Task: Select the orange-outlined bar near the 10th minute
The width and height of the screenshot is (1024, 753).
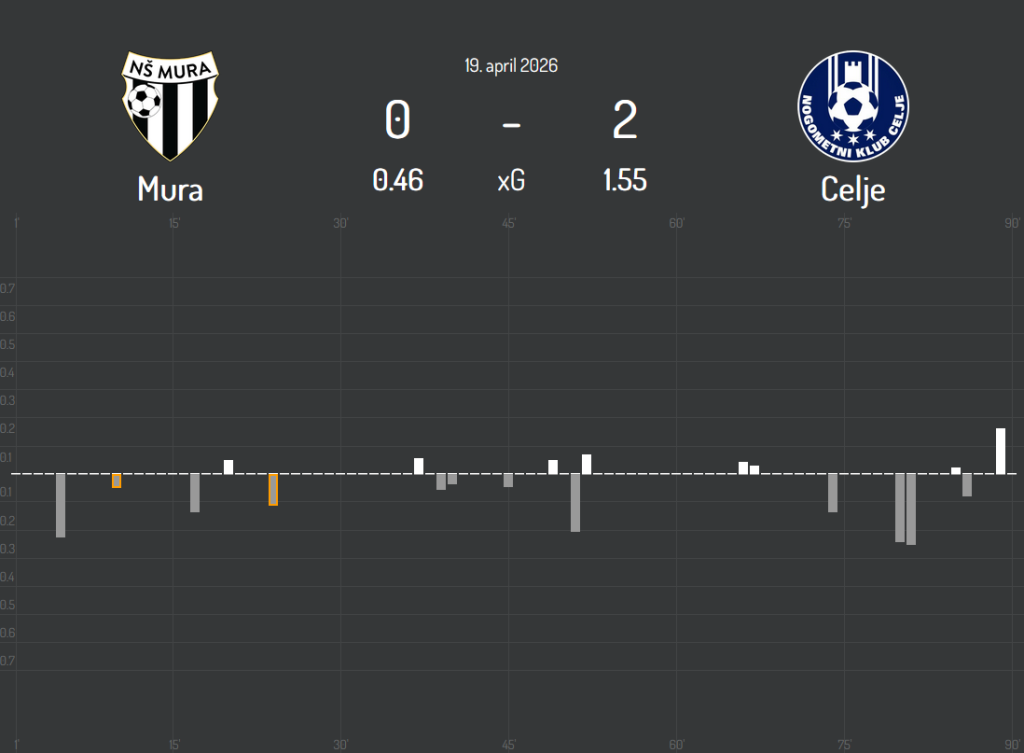Action: pyautogui.click(x=116, y=480)
